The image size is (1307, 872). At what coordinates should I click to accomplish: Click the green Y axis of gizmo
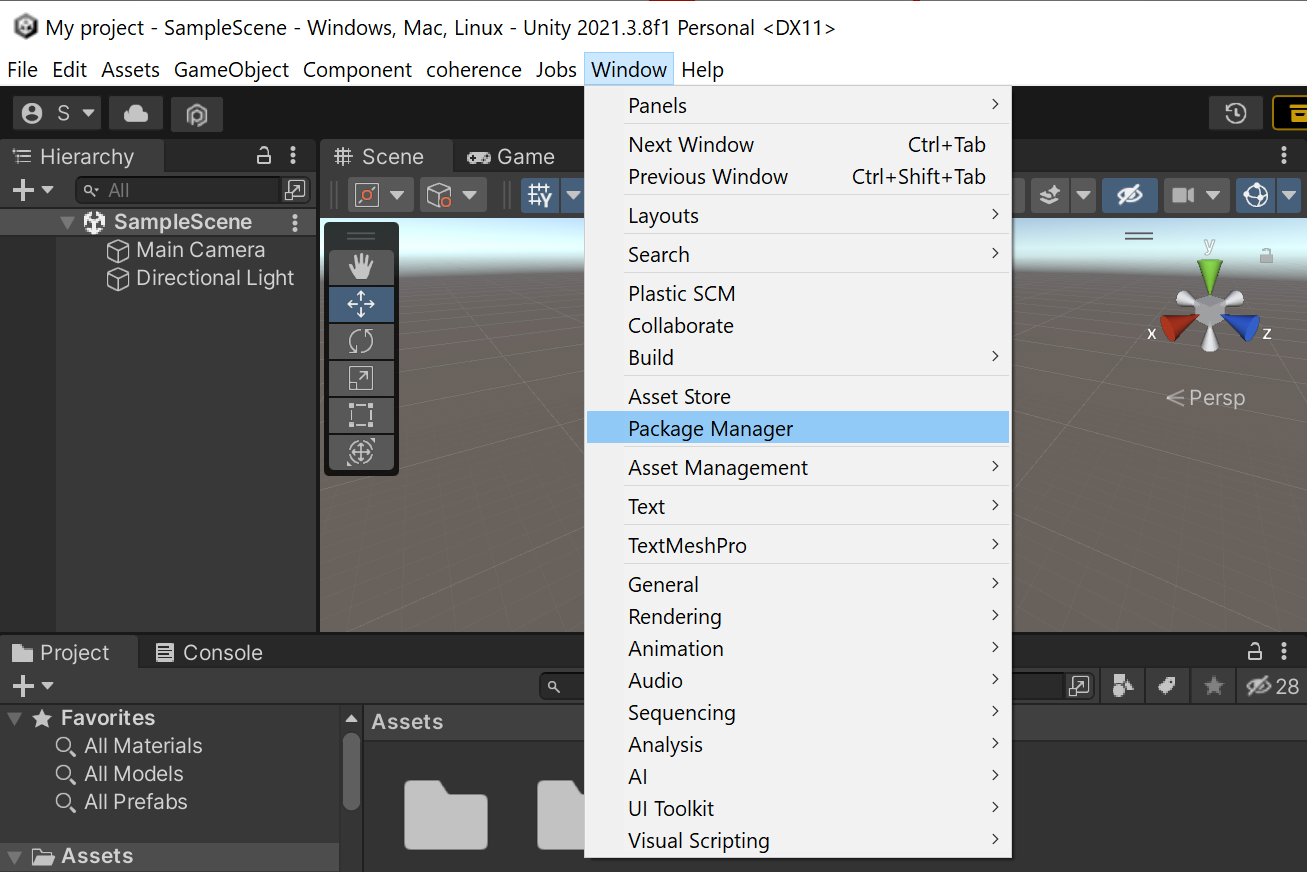click(x=1210, y=275)
